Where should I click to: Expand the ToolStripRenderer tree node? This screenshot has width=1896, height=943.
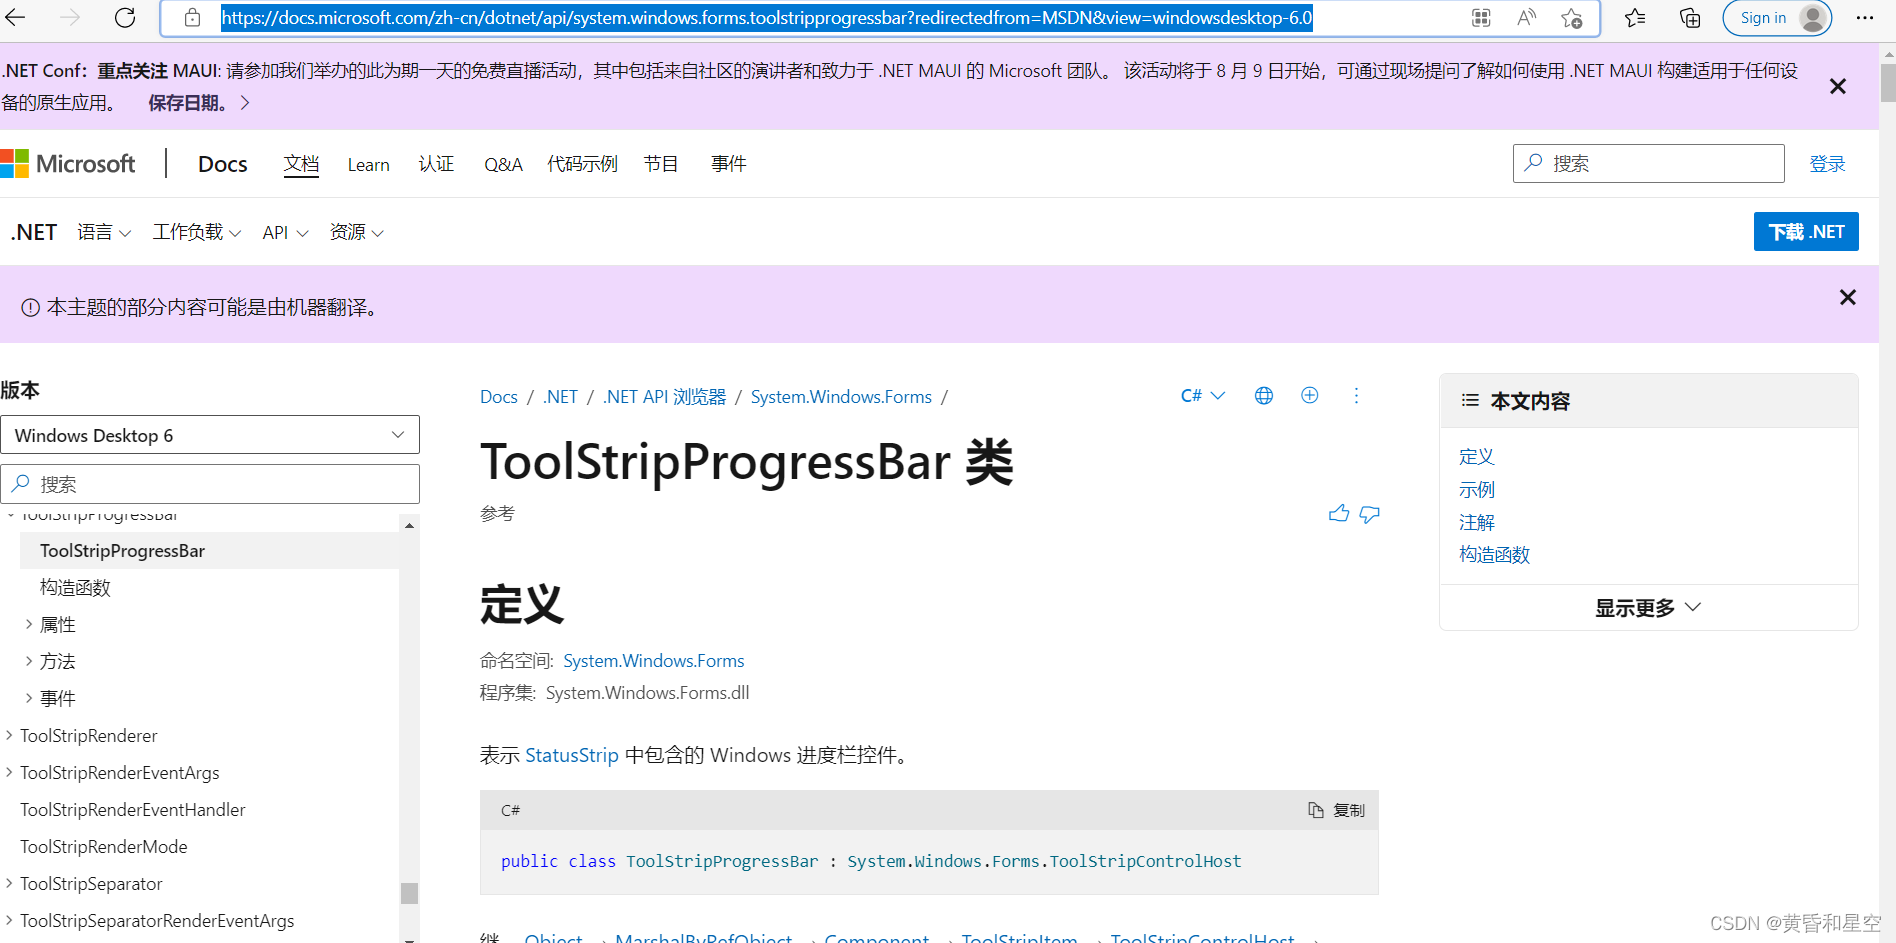(x=8, y=735)
